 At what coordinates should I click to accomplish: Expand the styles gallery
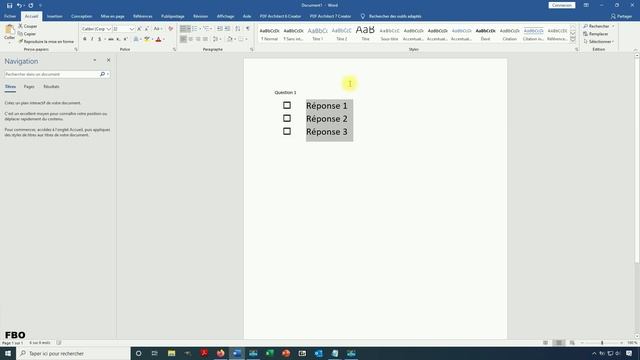(573, 39)
